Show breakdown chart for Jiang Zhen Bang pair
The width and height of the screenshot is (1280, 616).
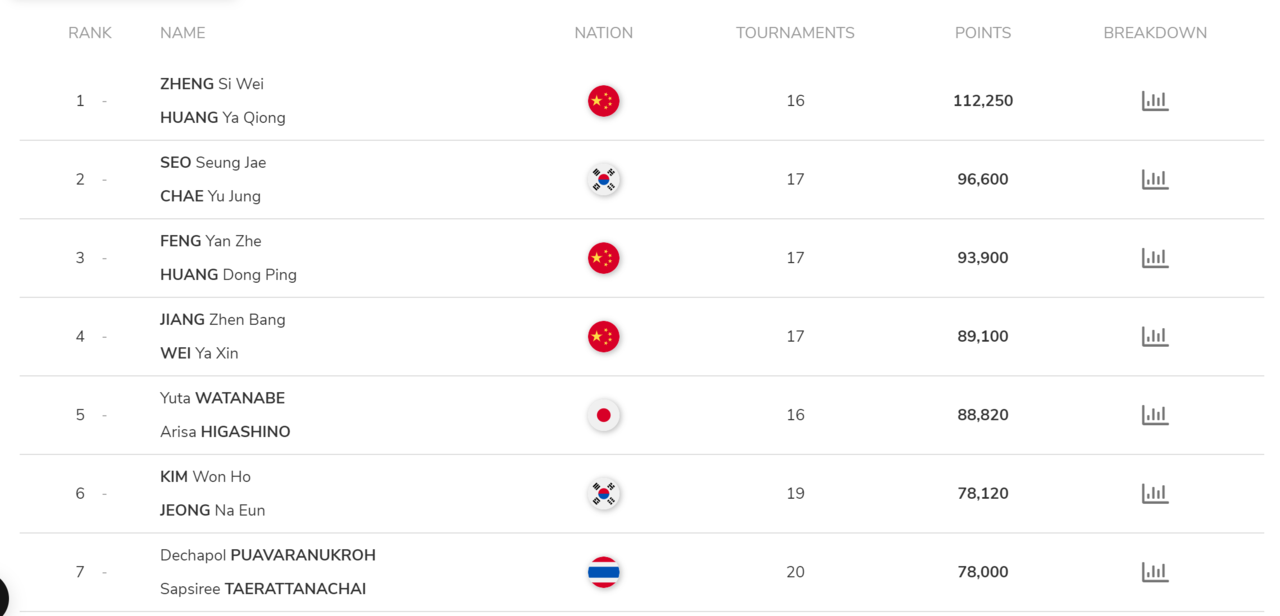pyautogui.click(x=1155, y=337)
